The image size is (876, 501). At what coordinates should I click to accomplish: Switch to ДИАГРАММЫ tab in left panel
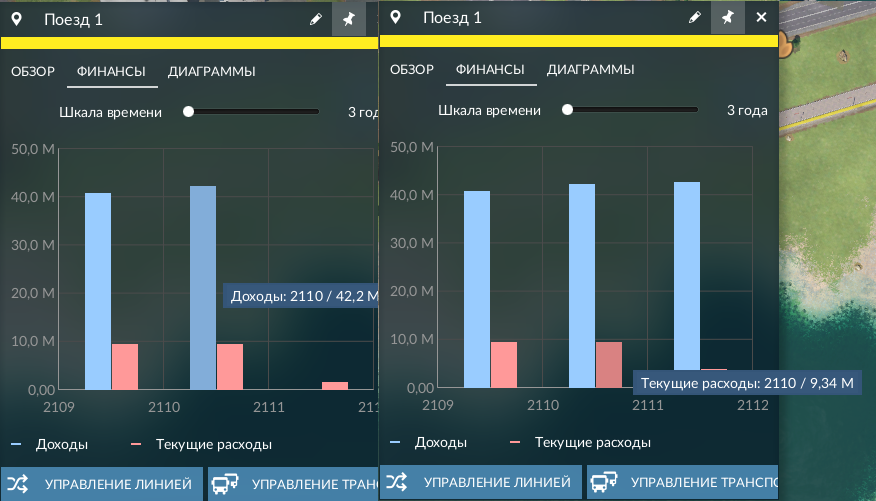[x=212, y=71]
